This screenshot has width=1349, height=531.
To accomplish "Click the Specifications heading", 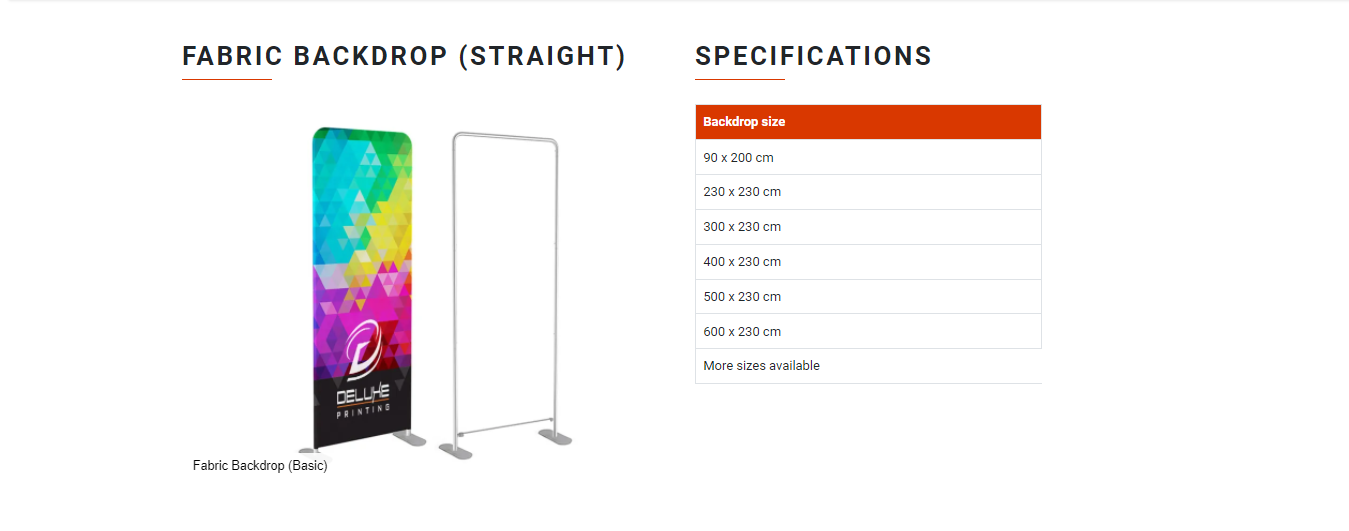I will 813,56.
